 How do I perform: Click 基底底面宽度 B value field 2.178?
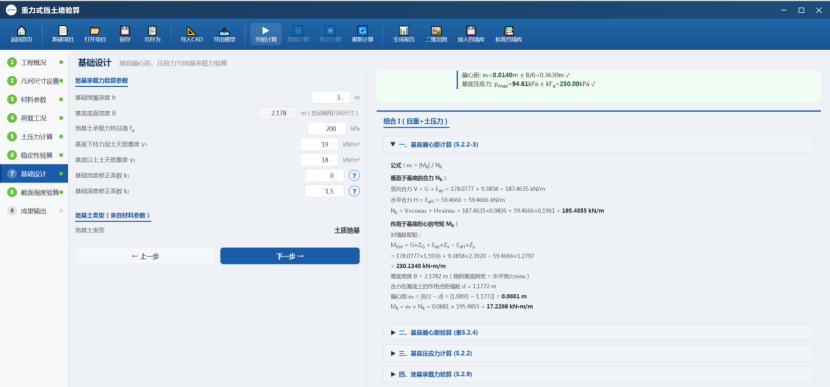(x=278, y=113)
